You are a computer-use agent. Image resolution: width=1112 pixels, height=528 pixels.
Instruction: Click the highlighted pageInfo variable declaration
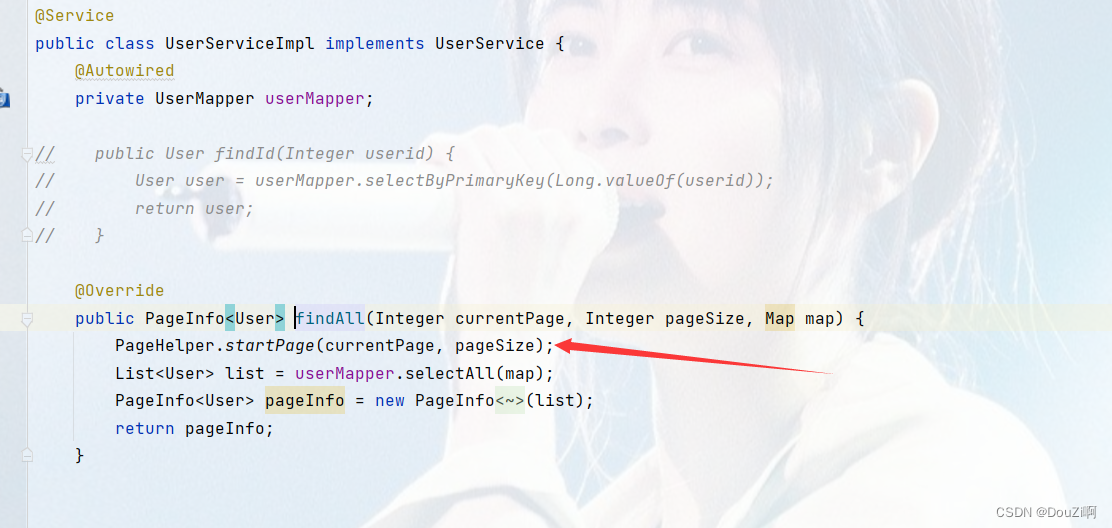305,401
